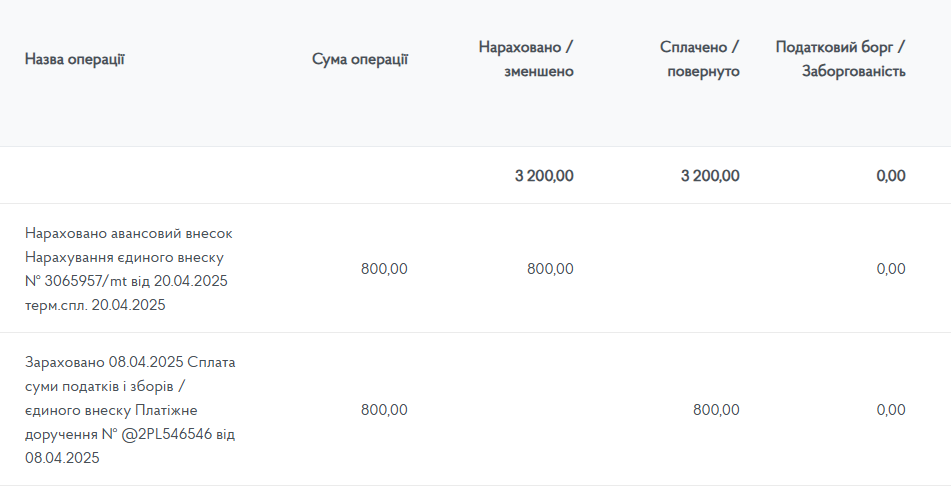
Task: Select 'Податковий борг / Заборгованість' column header
Action: (x=841, y=59)
